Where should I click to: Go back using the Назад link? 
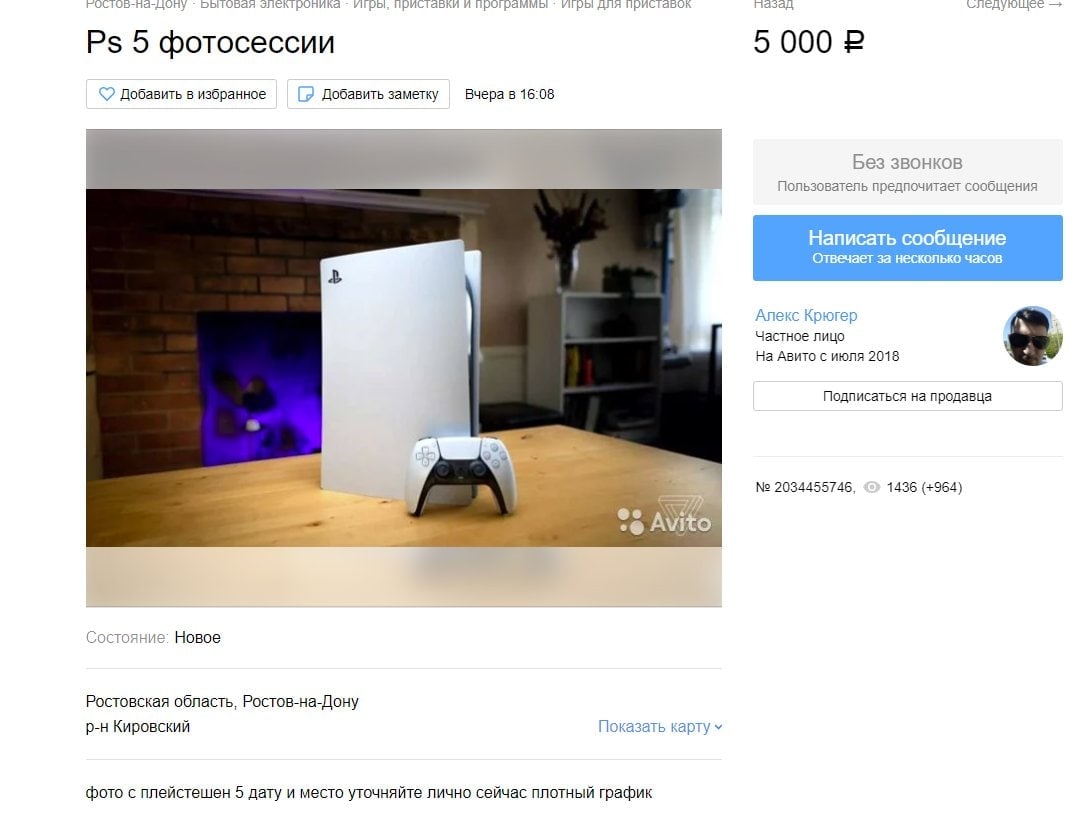coord(774,4)
